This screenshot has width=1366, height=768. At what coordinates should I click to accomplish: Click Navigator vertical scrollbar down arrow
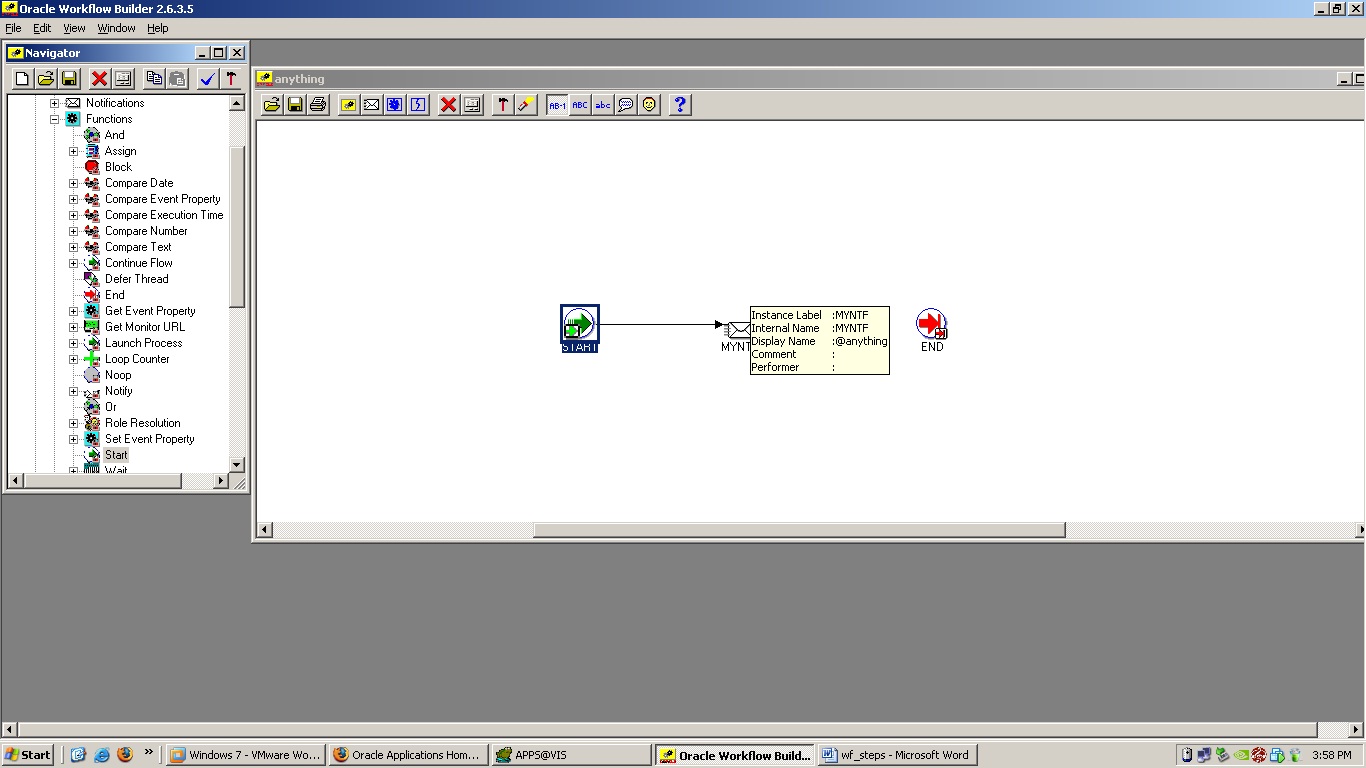click(x=237, y=465)
